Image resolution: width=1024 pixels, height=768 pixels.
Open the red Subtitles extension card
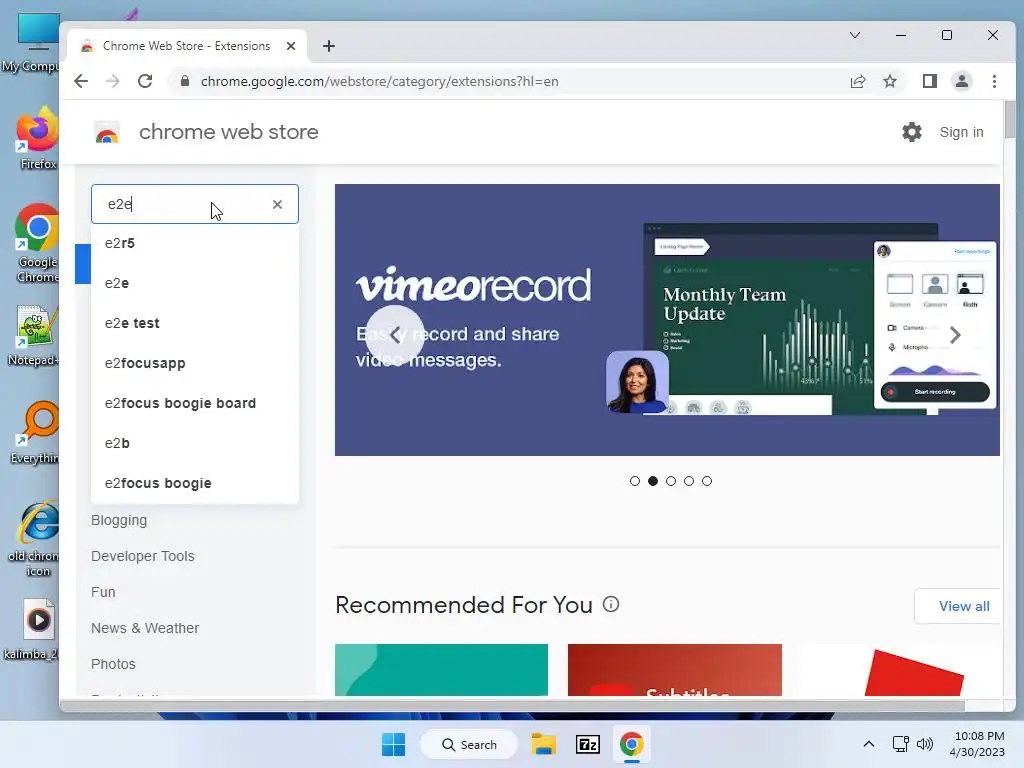[x=675, y=670]
